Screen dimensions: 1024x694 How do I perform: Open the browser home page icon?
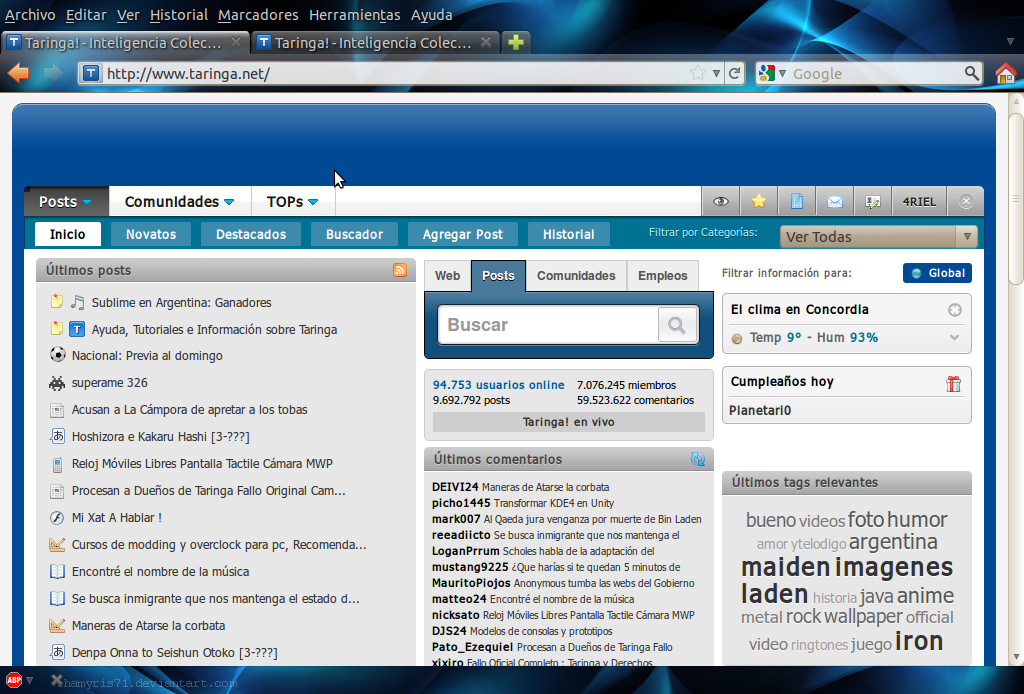[x=1006, y=73]
